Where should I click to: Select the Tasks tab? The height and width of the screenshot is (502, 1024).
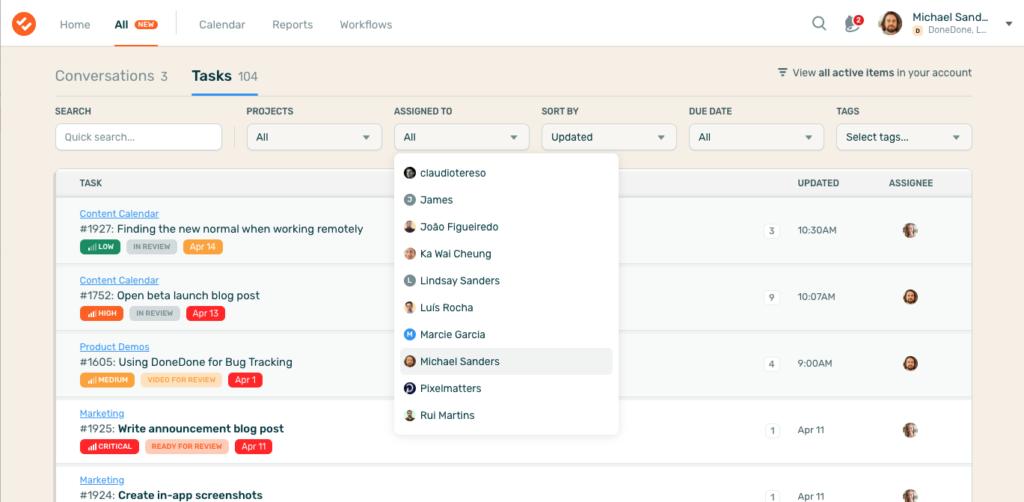coord(225,76)
